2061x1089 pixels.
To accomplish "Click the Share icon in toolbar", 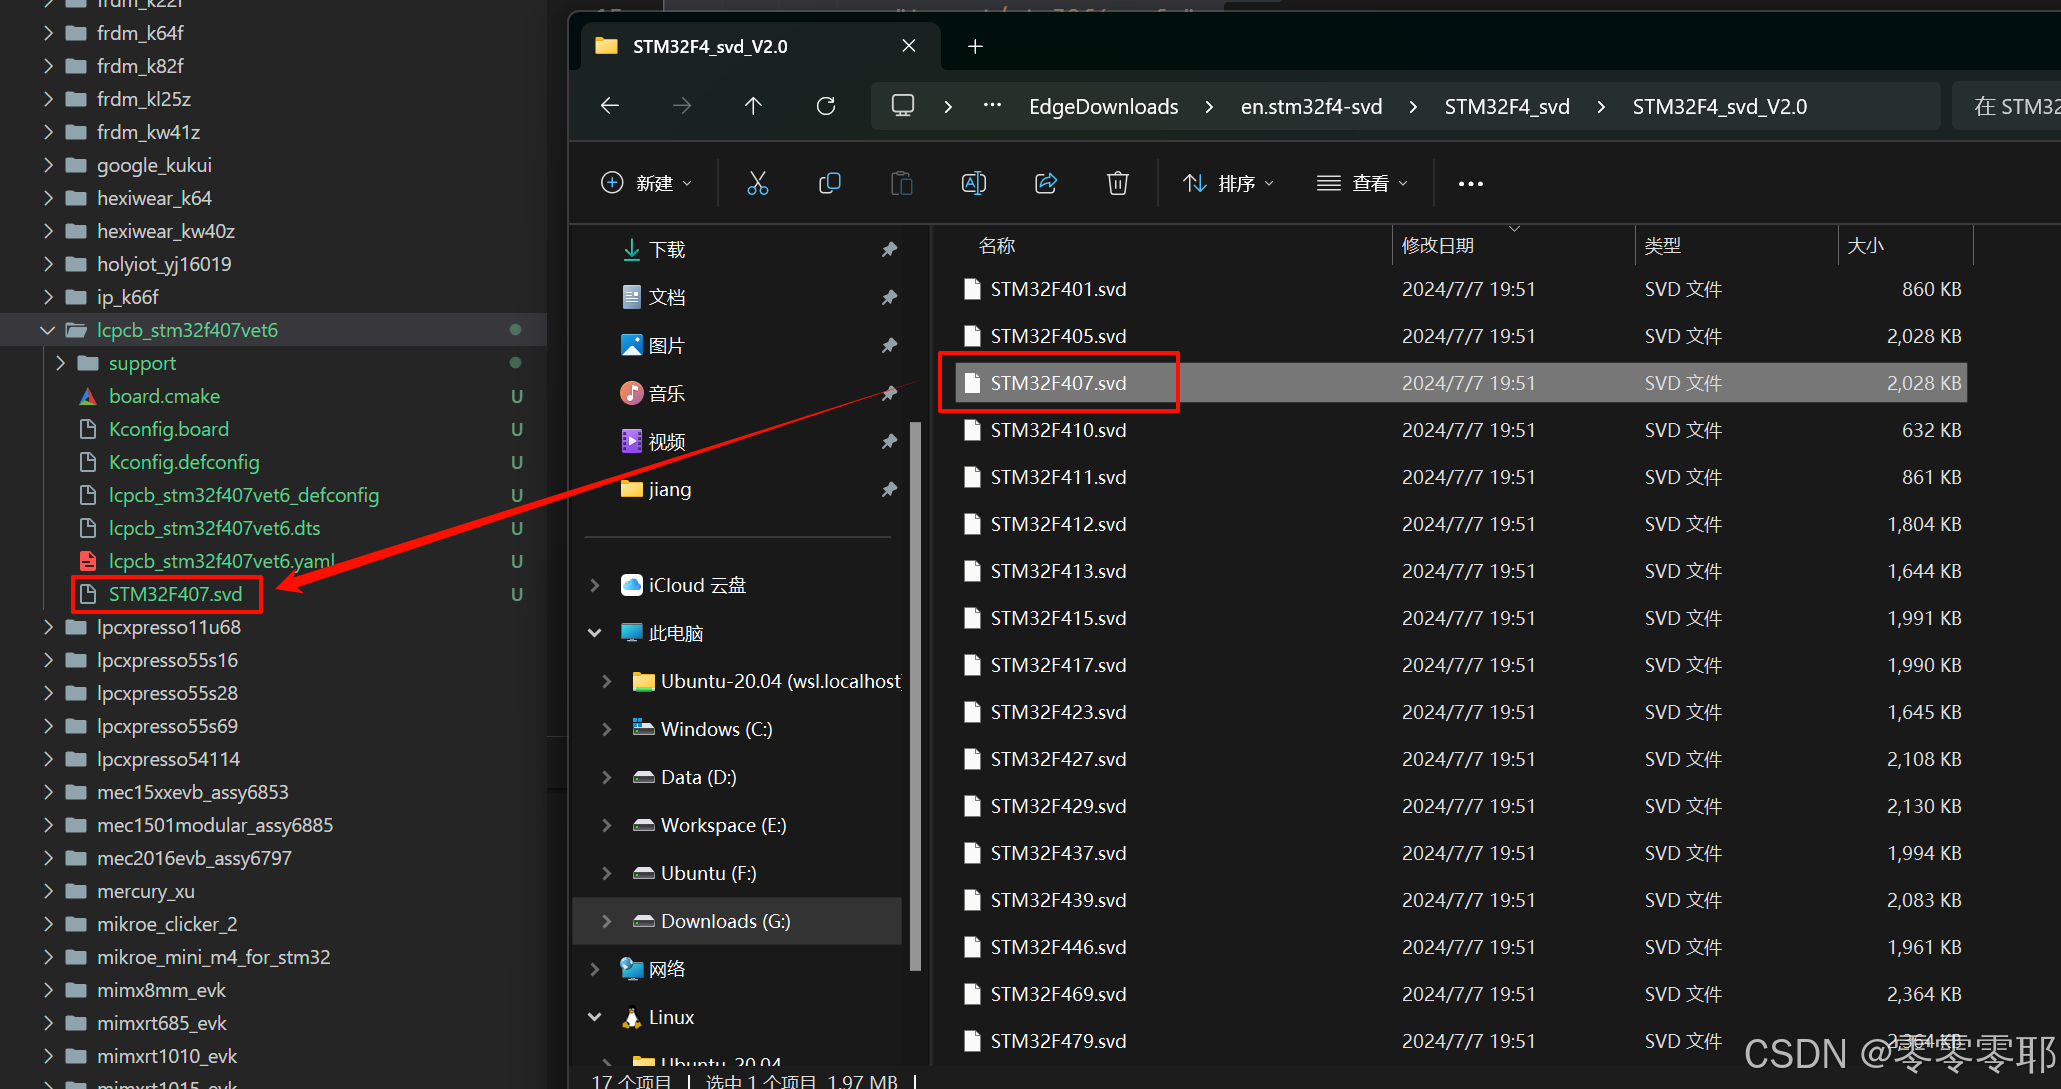I will coord(1046,183).
